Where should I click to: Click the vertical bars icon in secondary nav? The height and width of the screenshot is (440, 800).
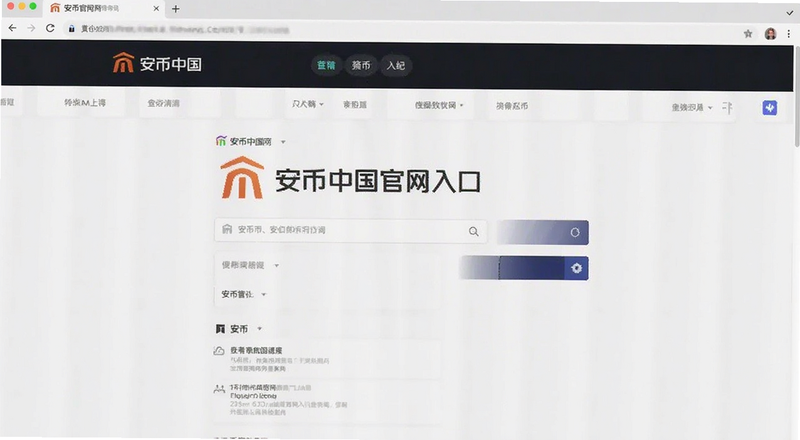pos(728,108)
